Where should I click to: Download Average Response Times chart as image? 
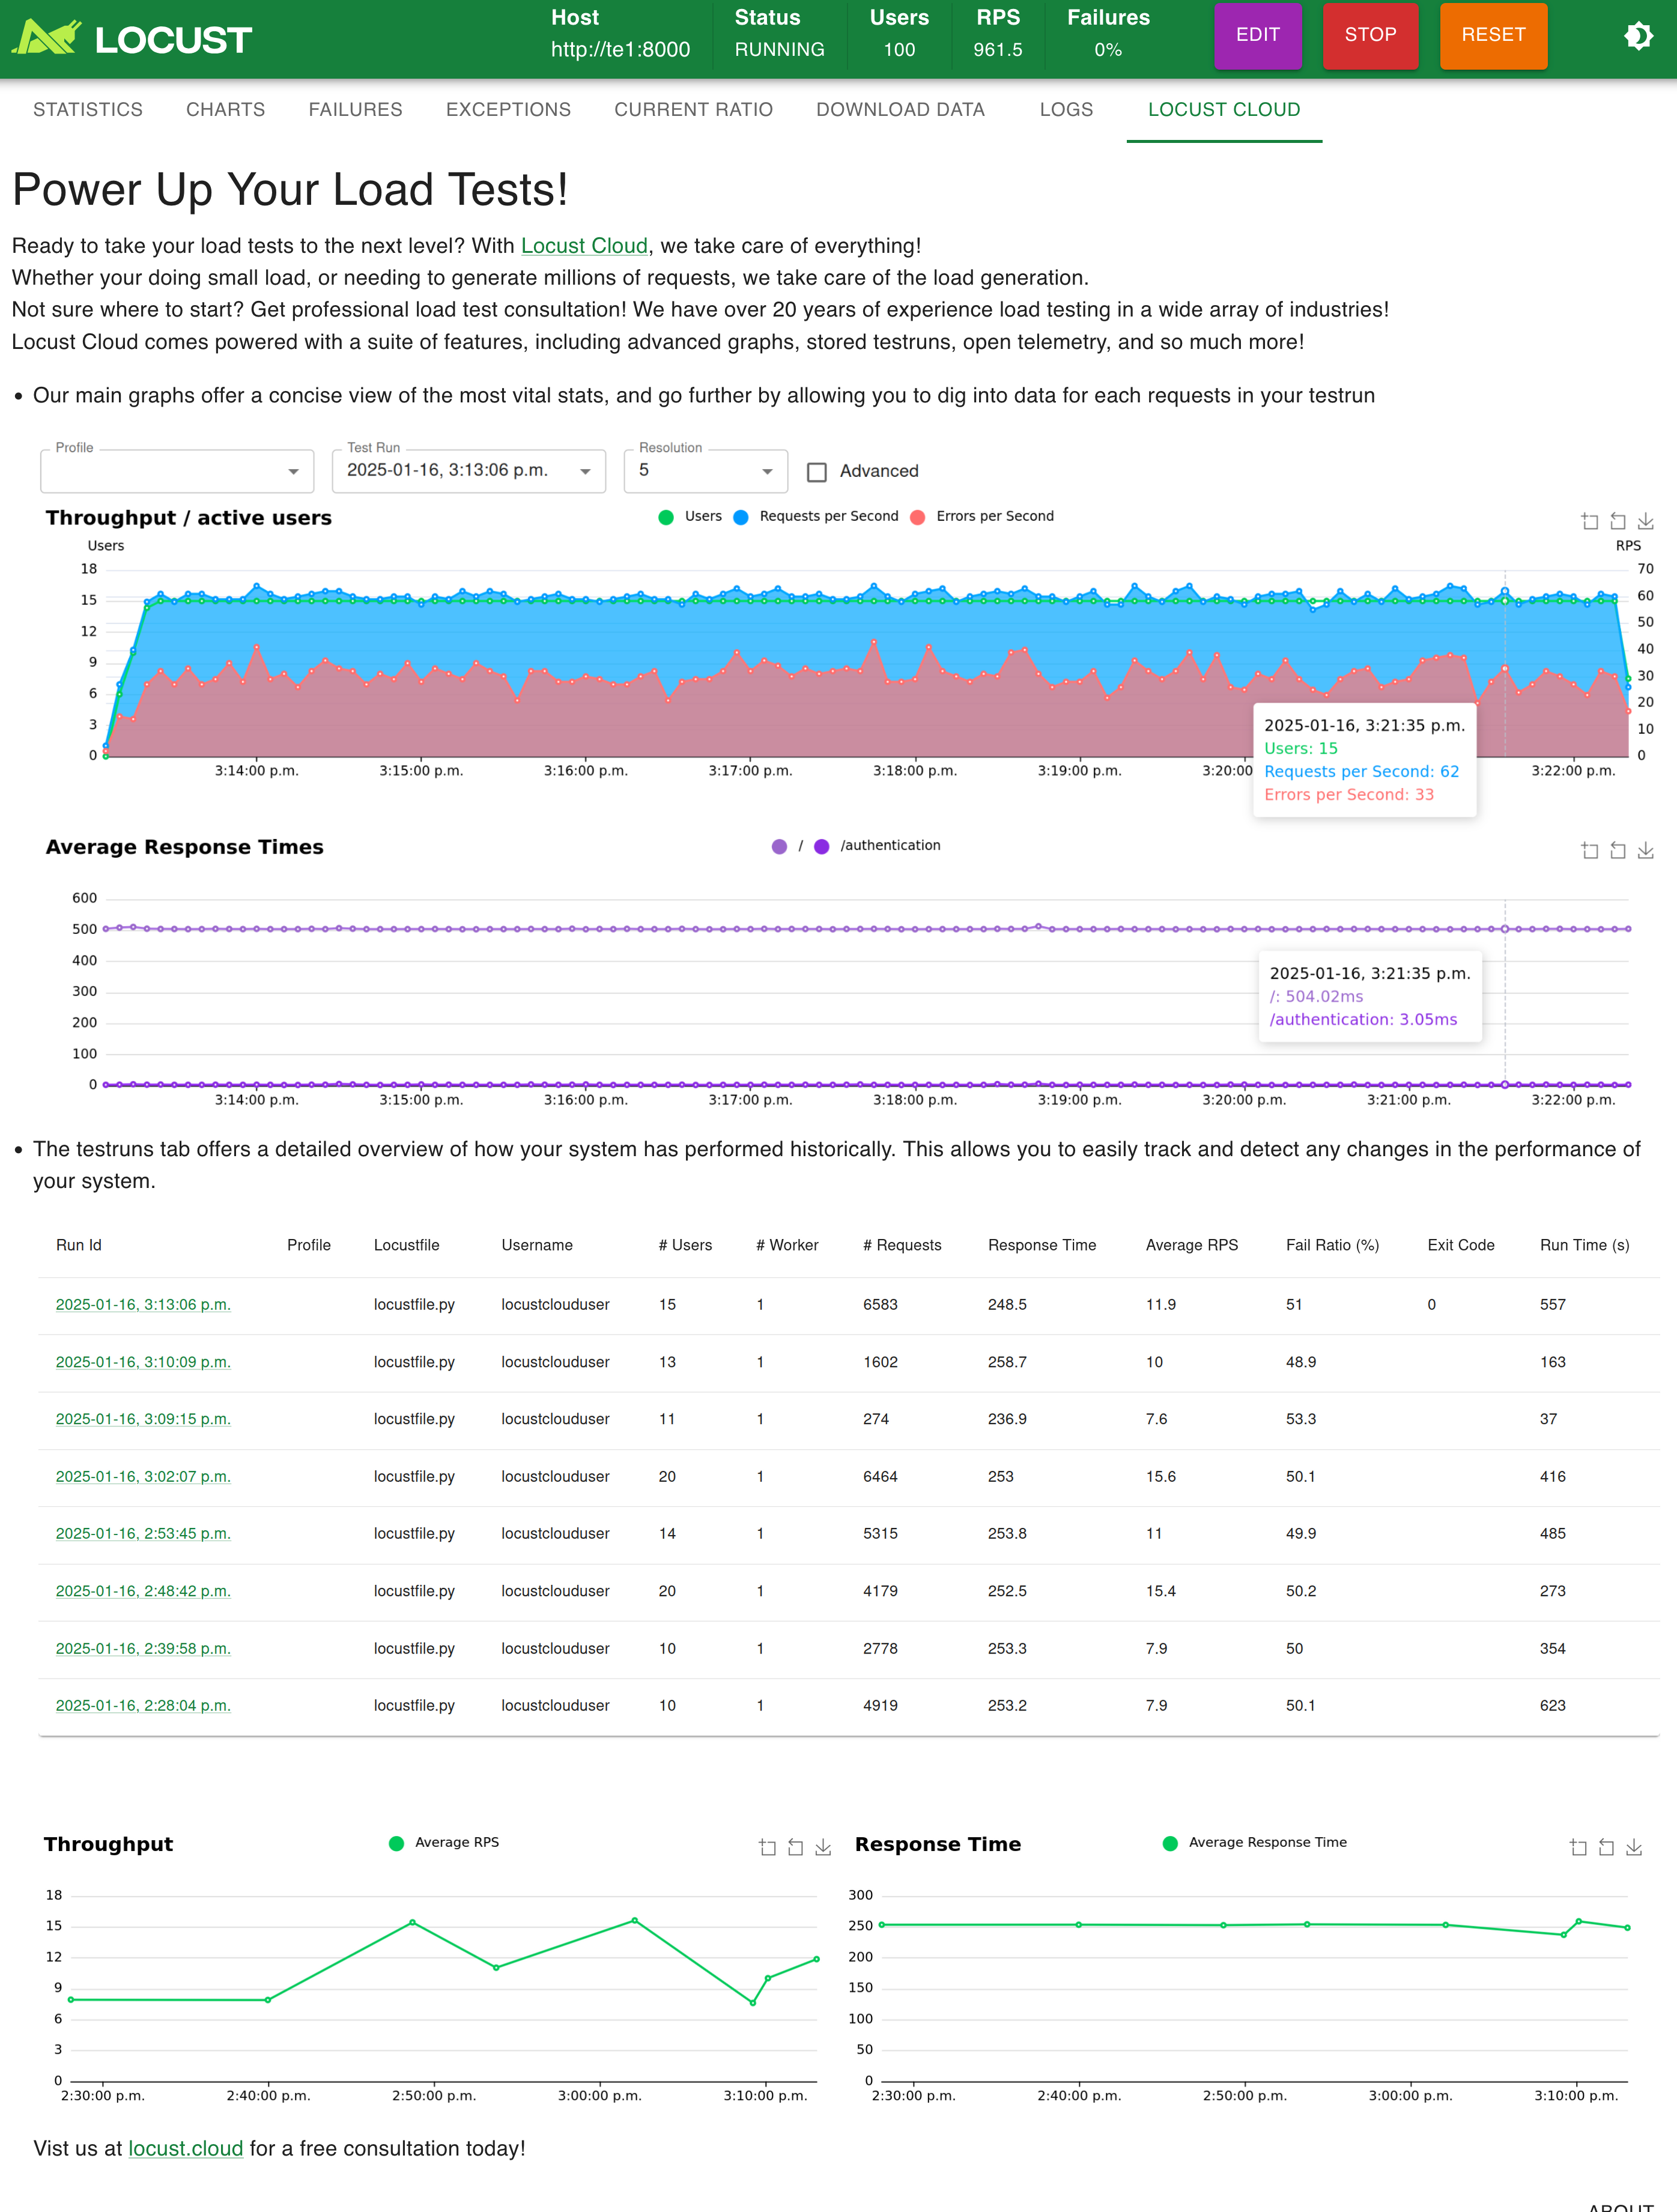[x=1645, y=850]
